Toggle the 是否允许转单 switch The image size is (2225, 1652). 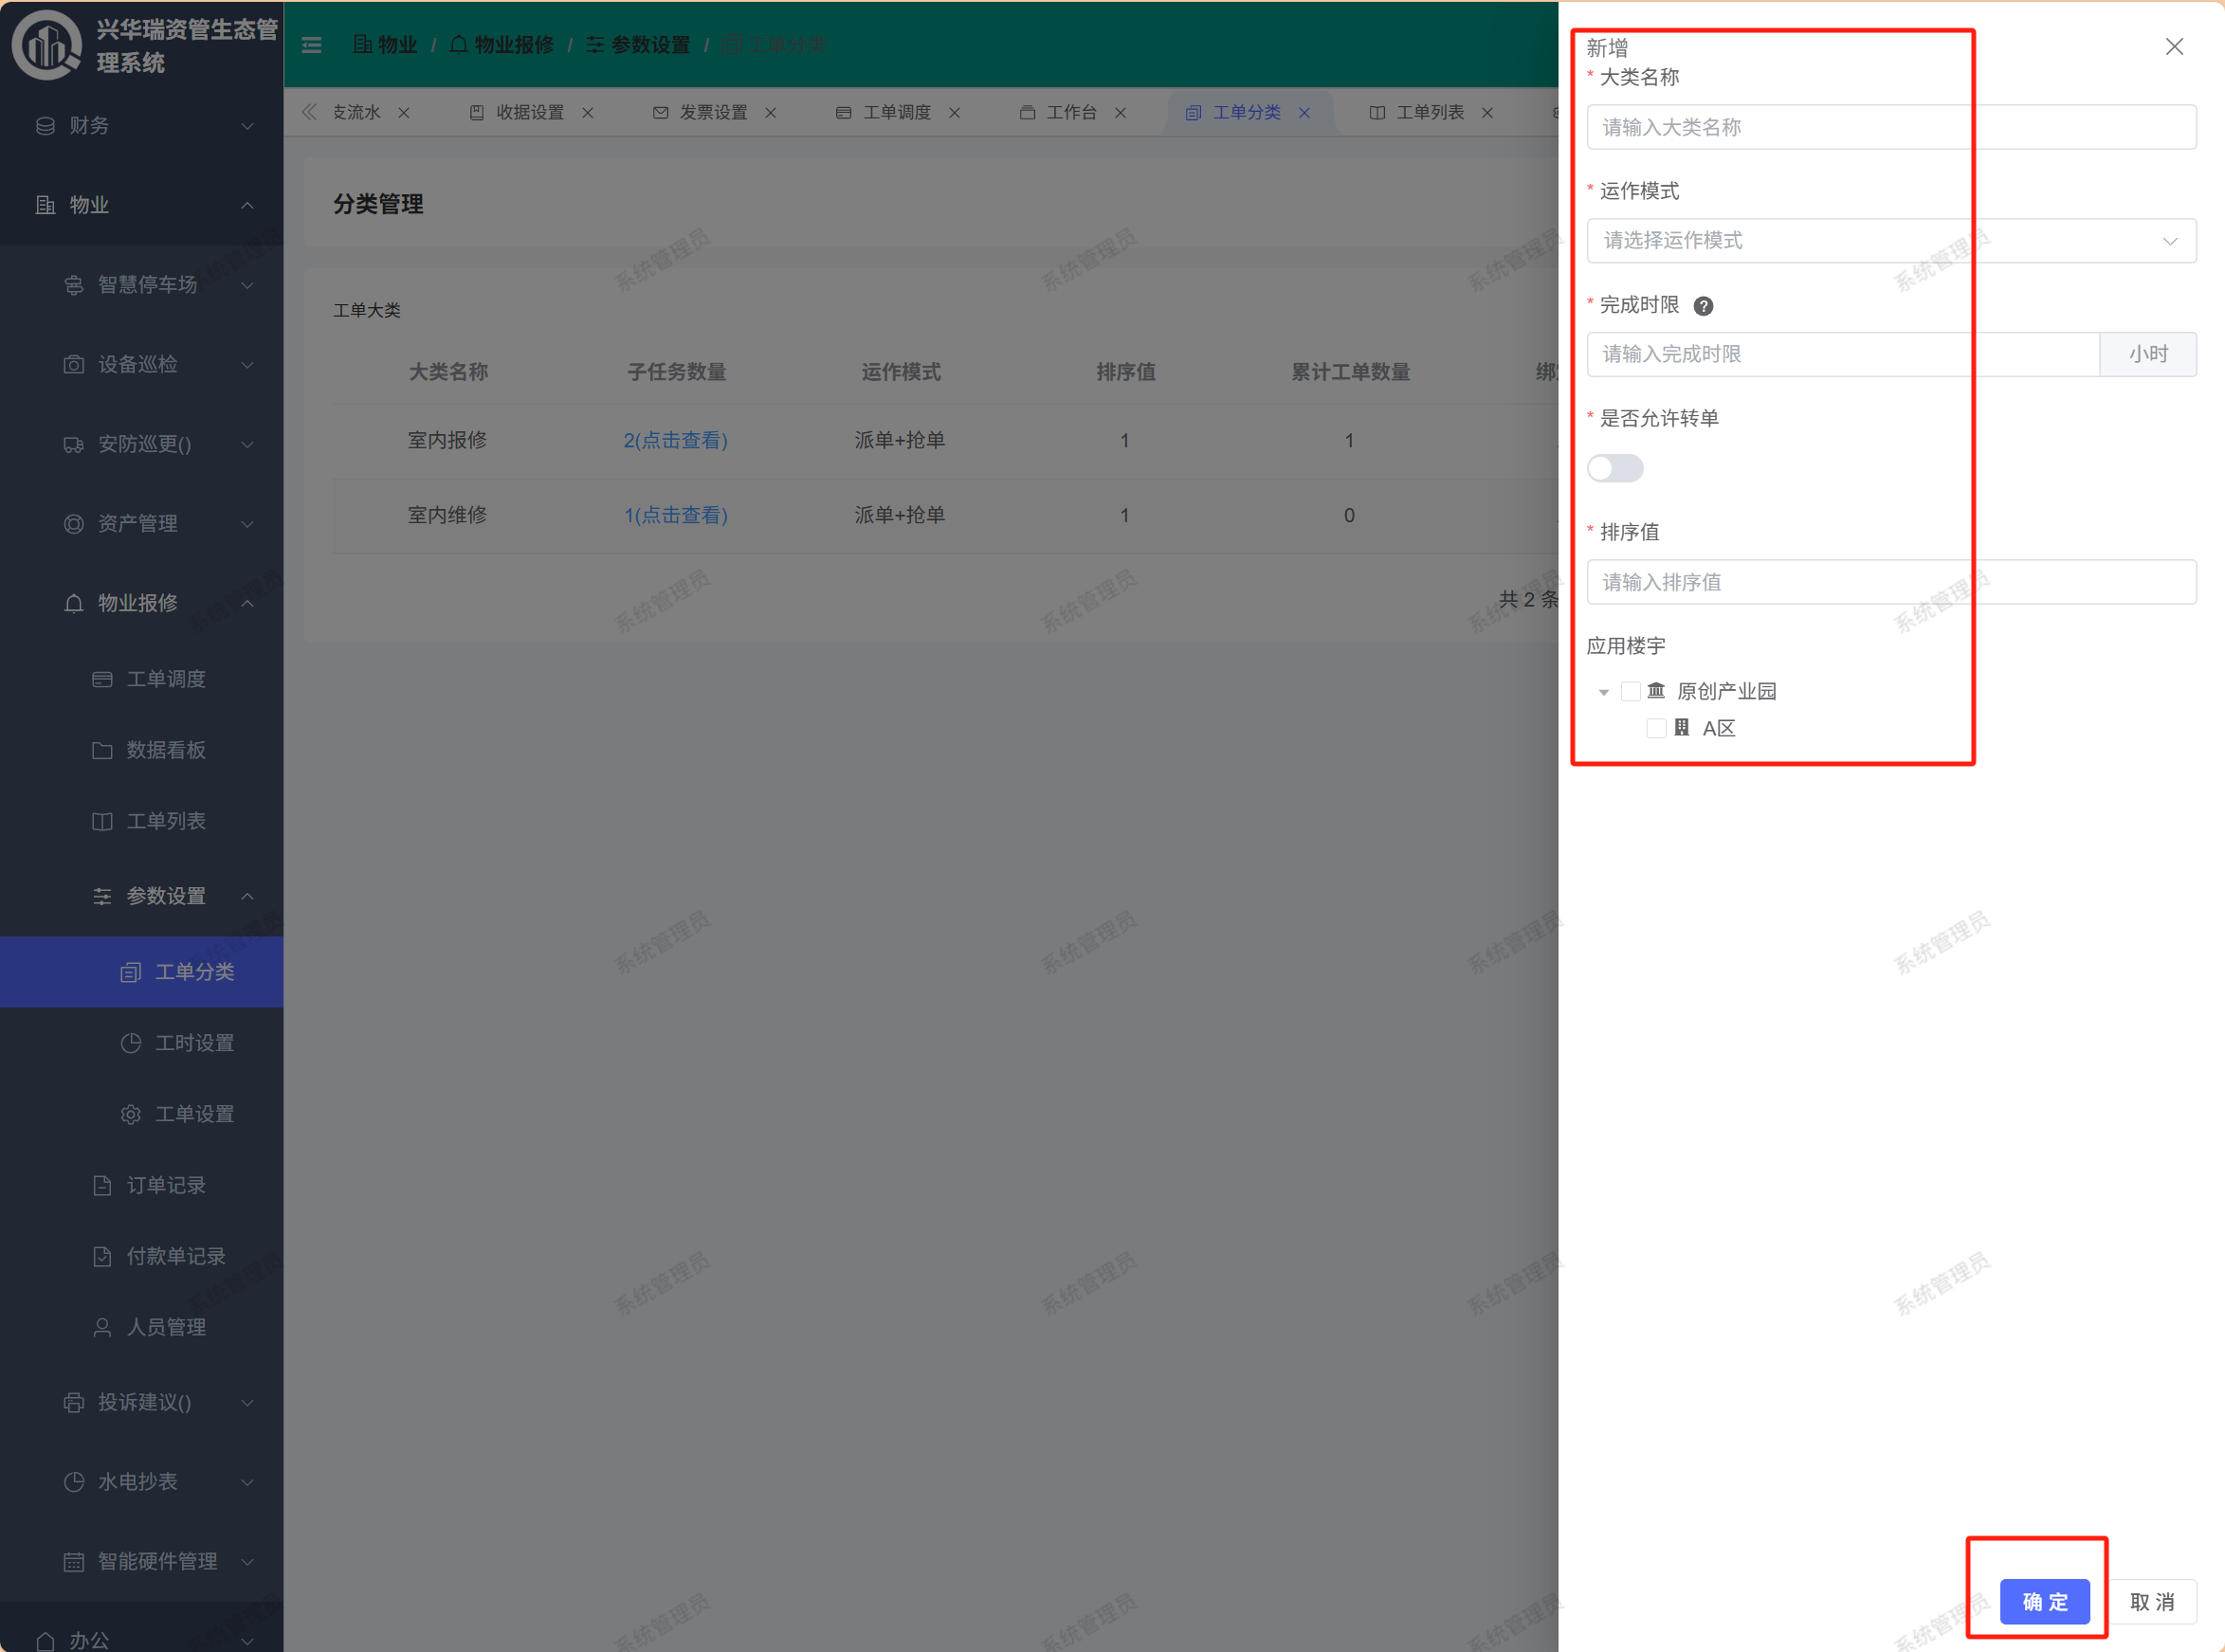click(1614, 468)
